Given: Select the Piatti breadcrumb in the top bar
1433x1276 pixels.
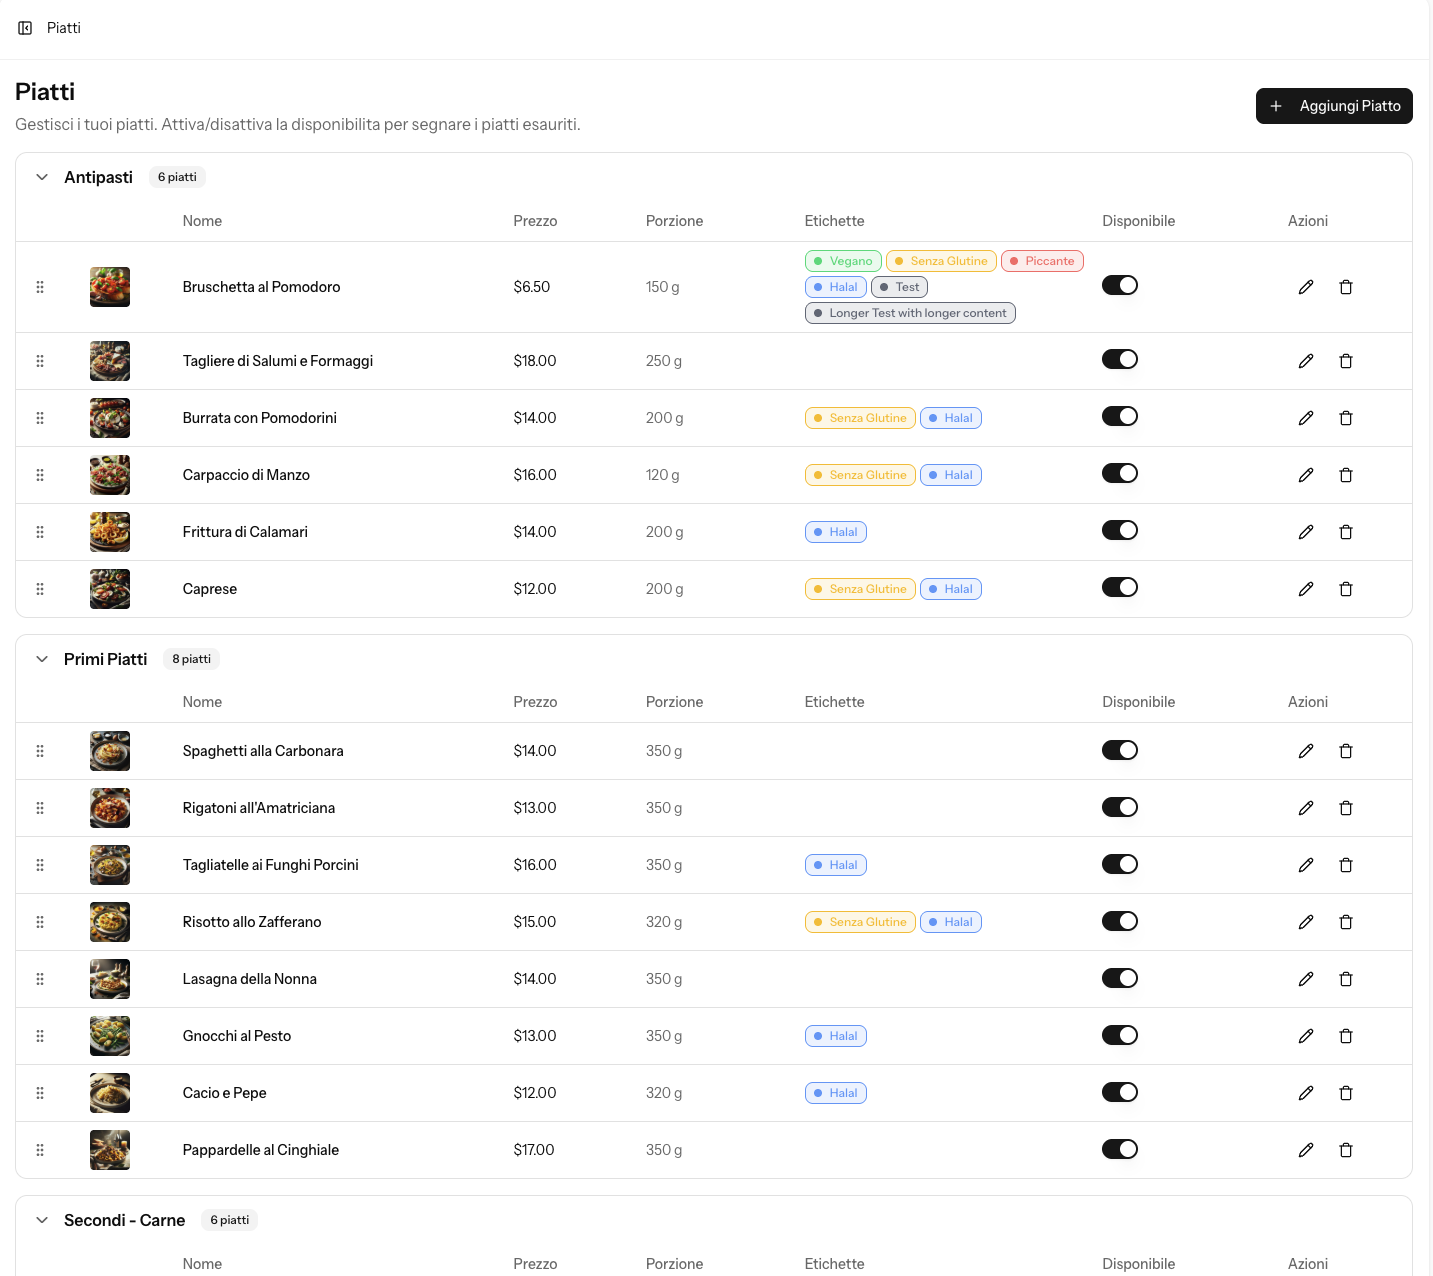Looking at the screenshot, I should click(x=64, y=27).
